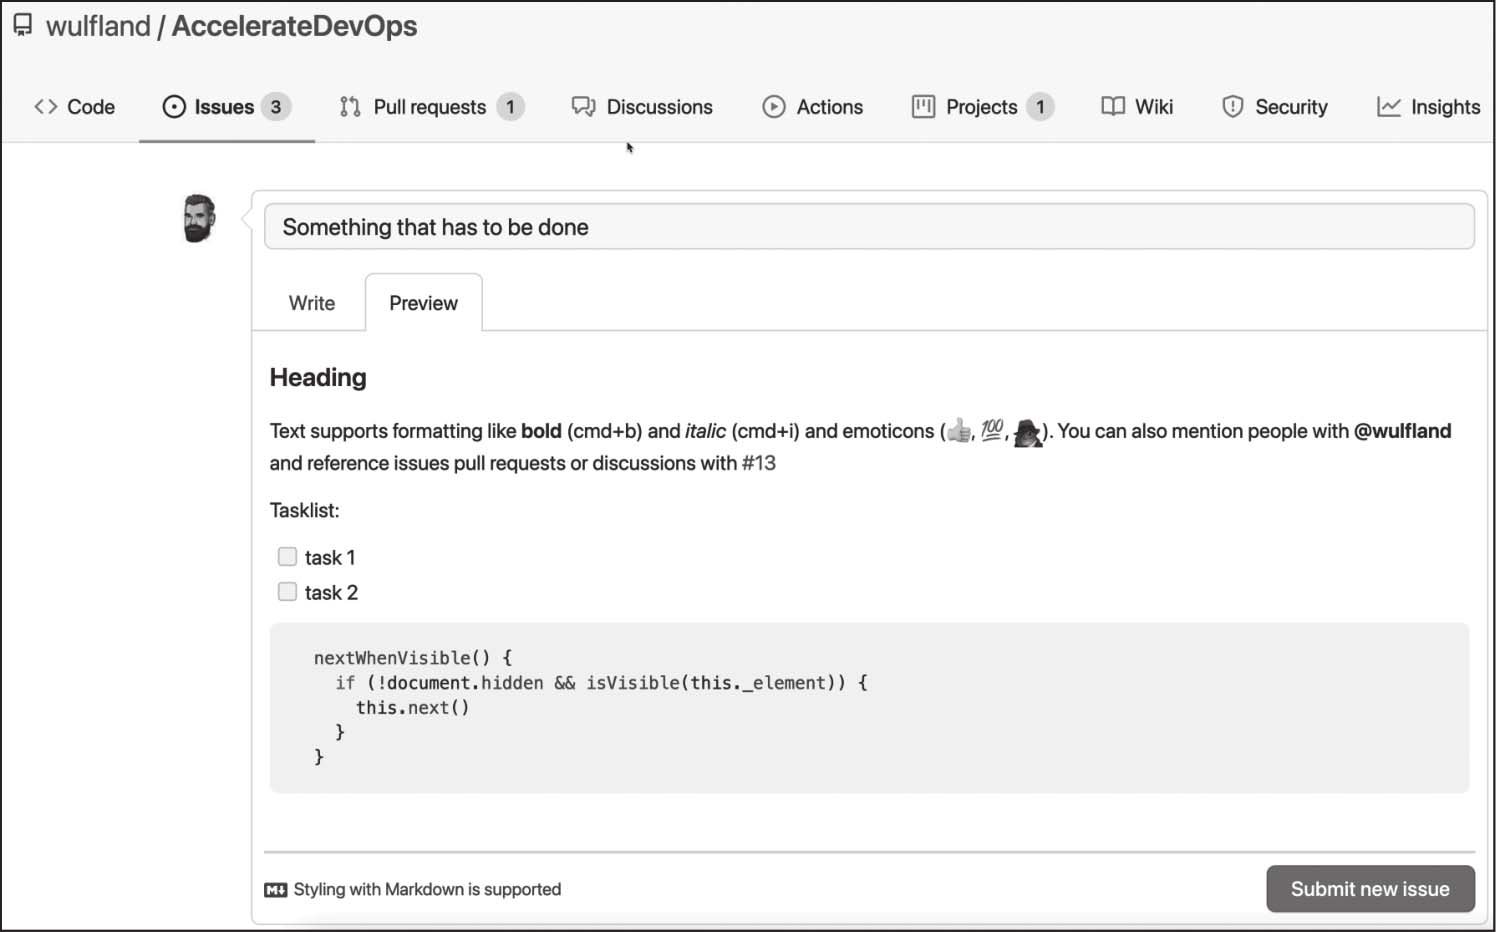This screenshot has width=1496, height=932.
Task: Click the Security shield icon
Action: (1233, 107)
